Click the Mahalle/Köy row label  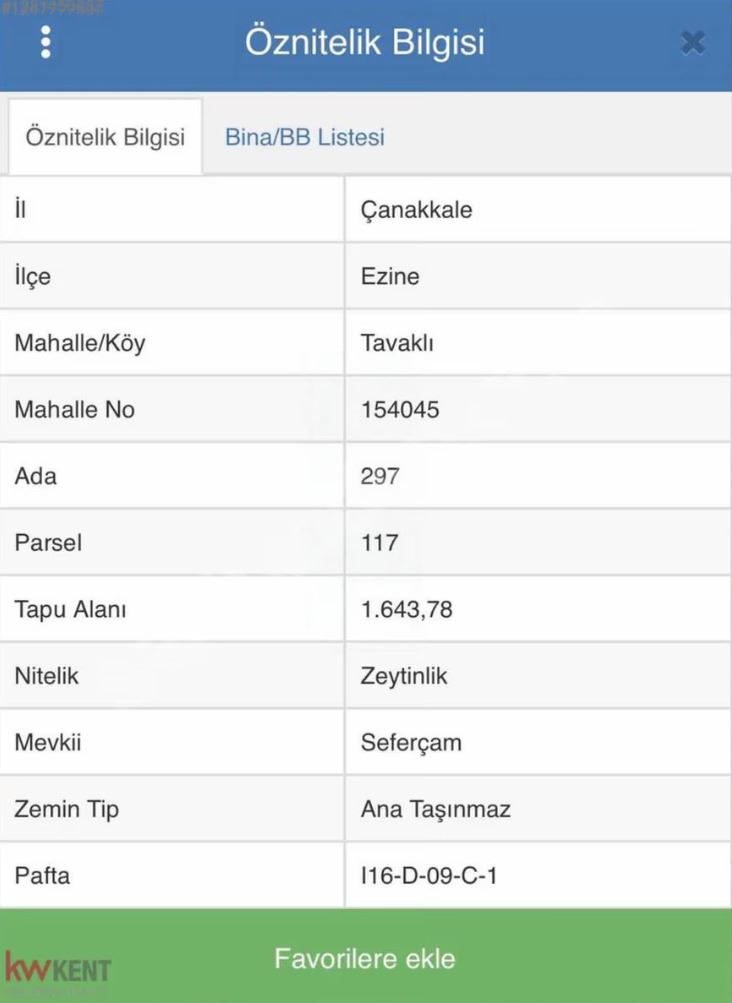(80, 343)
